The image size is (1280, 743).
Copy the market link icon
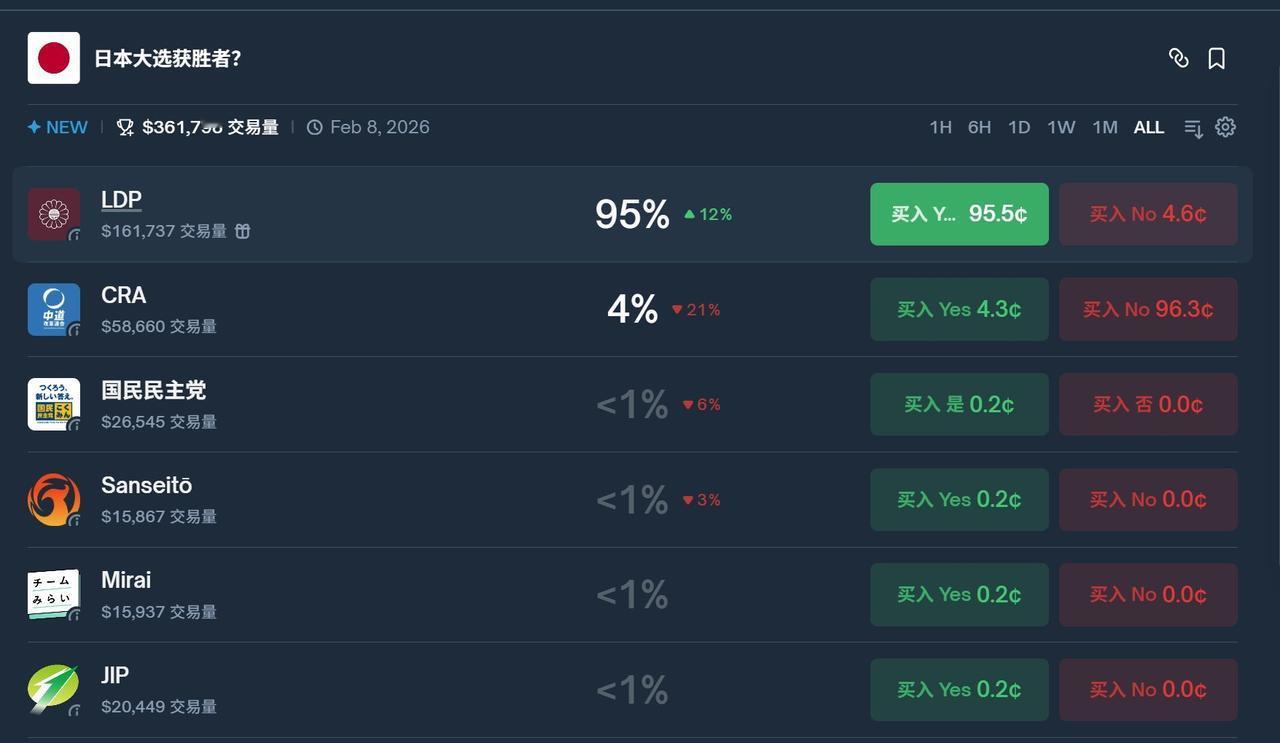(x=1178, y=58)
